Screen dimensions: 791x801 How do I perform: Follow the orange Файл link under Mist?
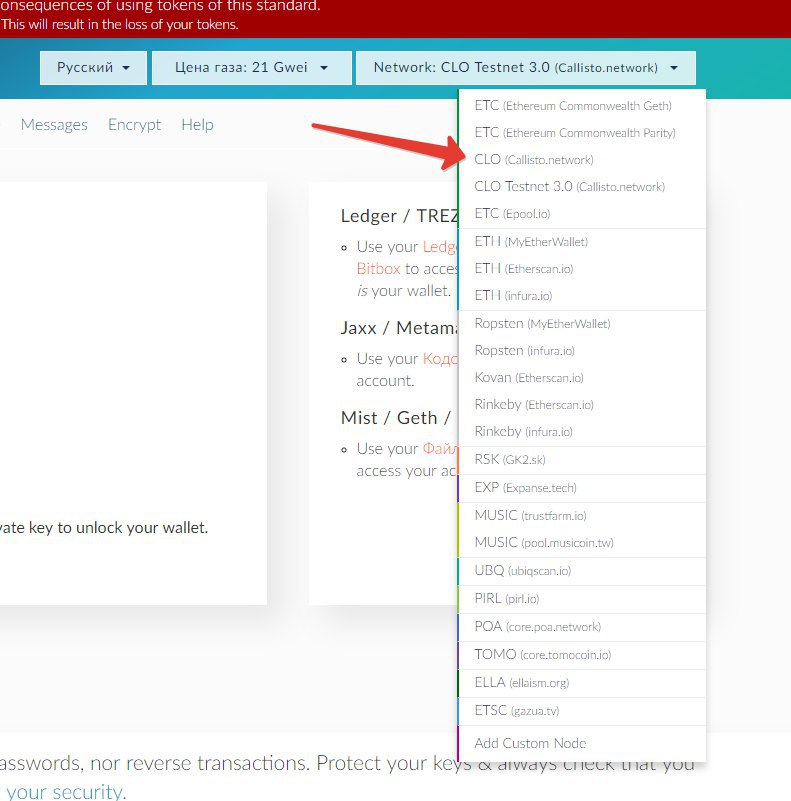[x=440, y=449]
